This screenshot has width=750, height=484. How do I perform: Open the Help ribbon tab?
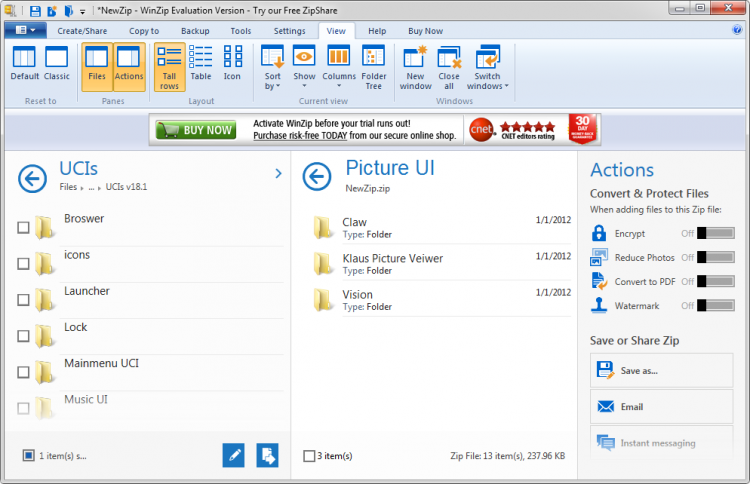(x=377, y=31)
